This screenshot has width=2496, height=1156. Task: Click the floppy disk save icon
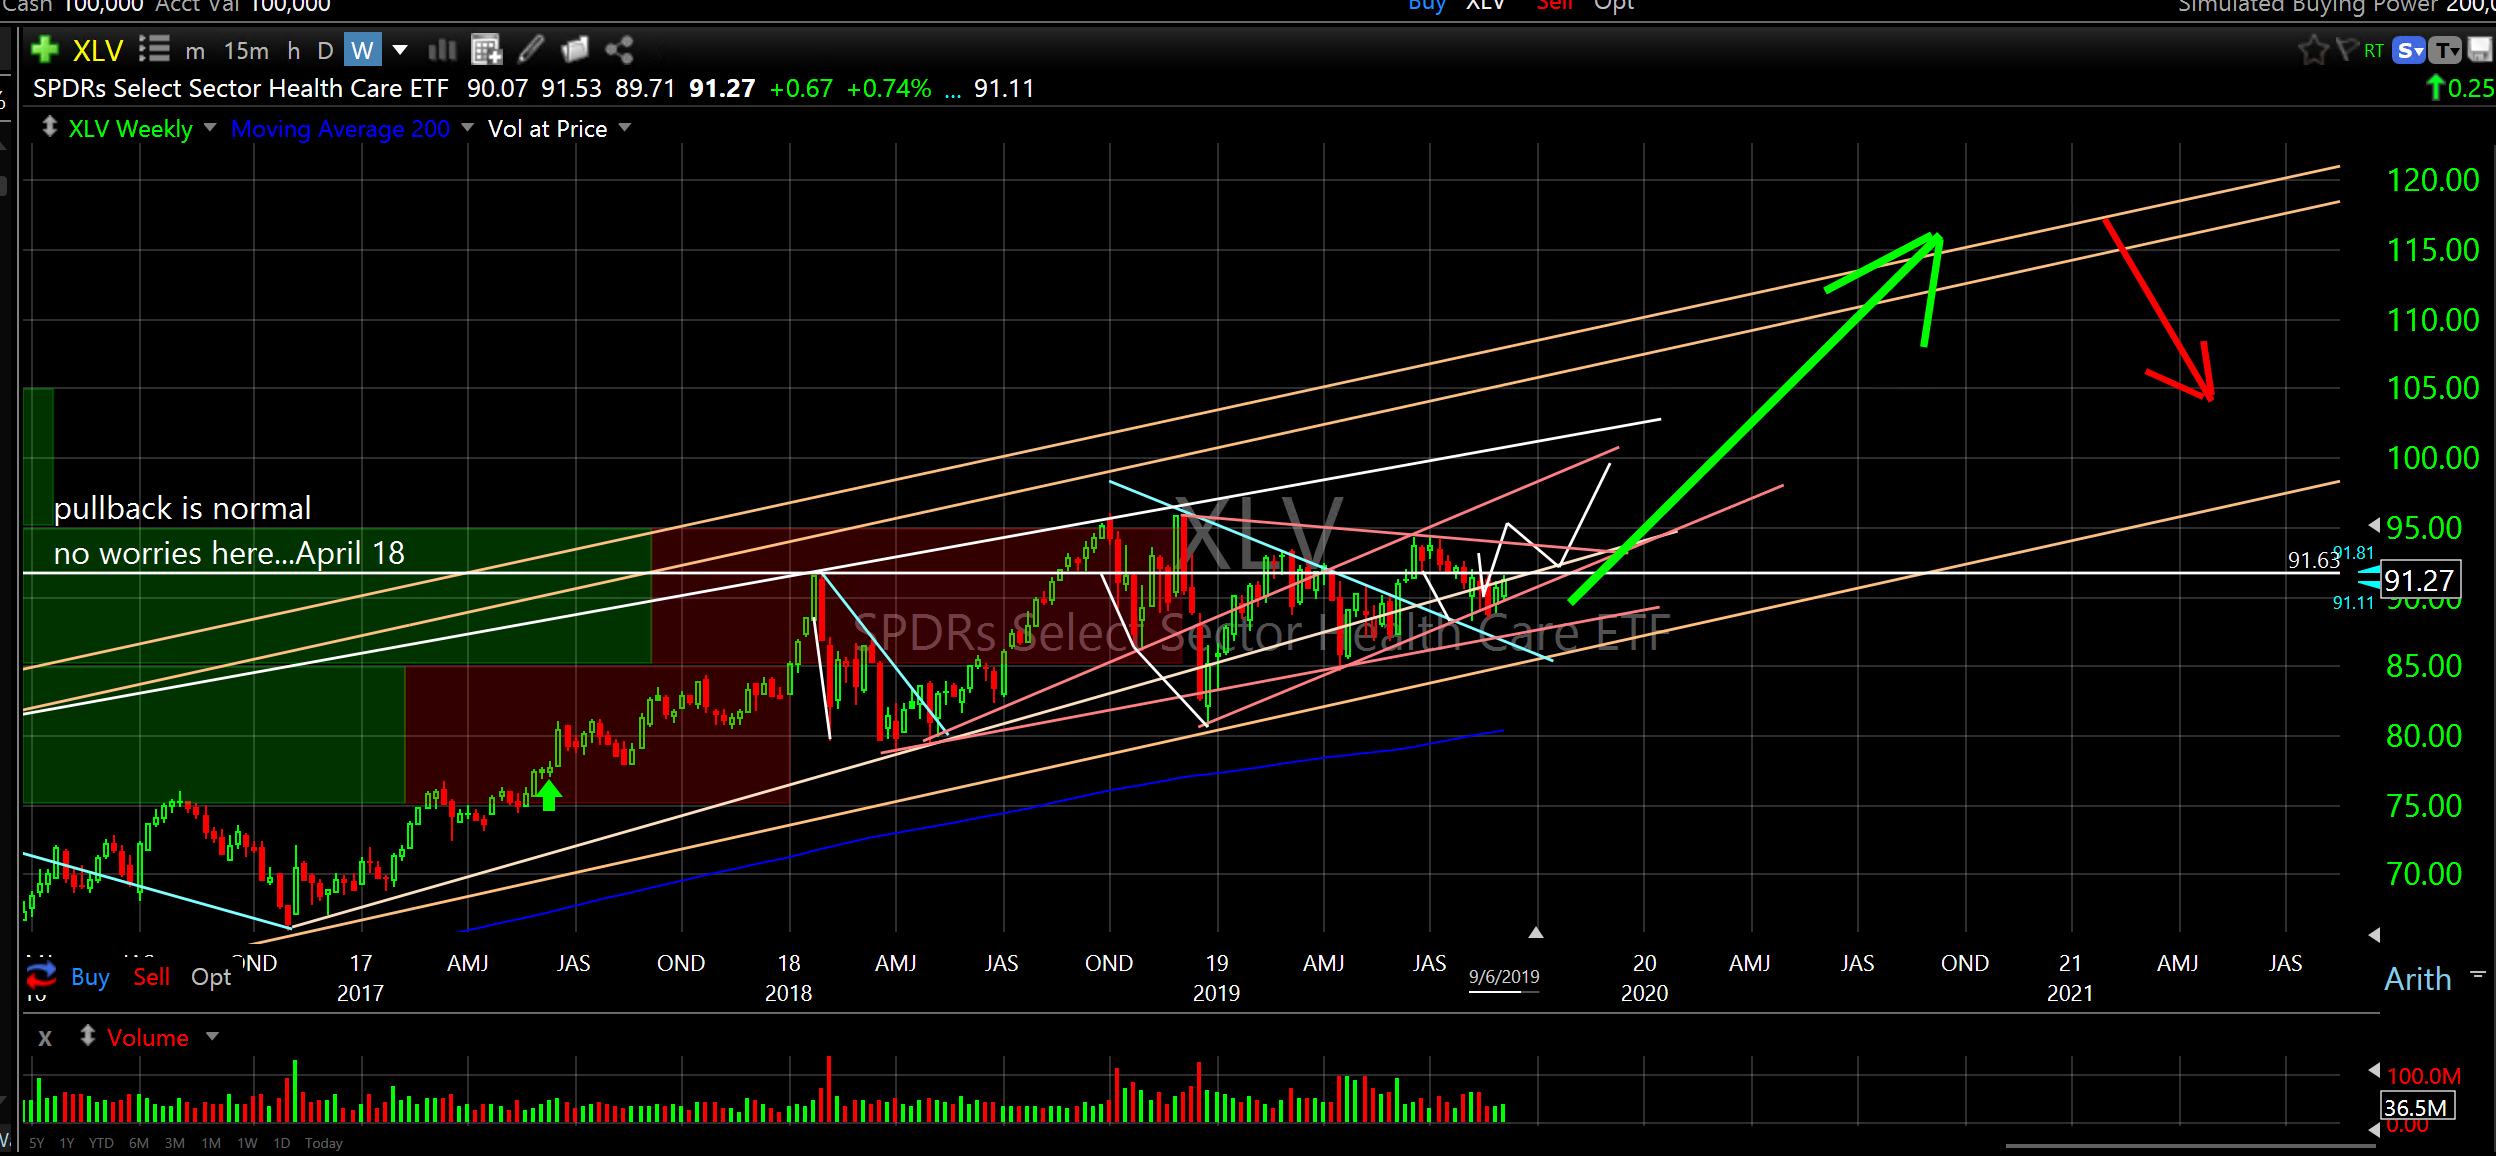pos(2479,50)
